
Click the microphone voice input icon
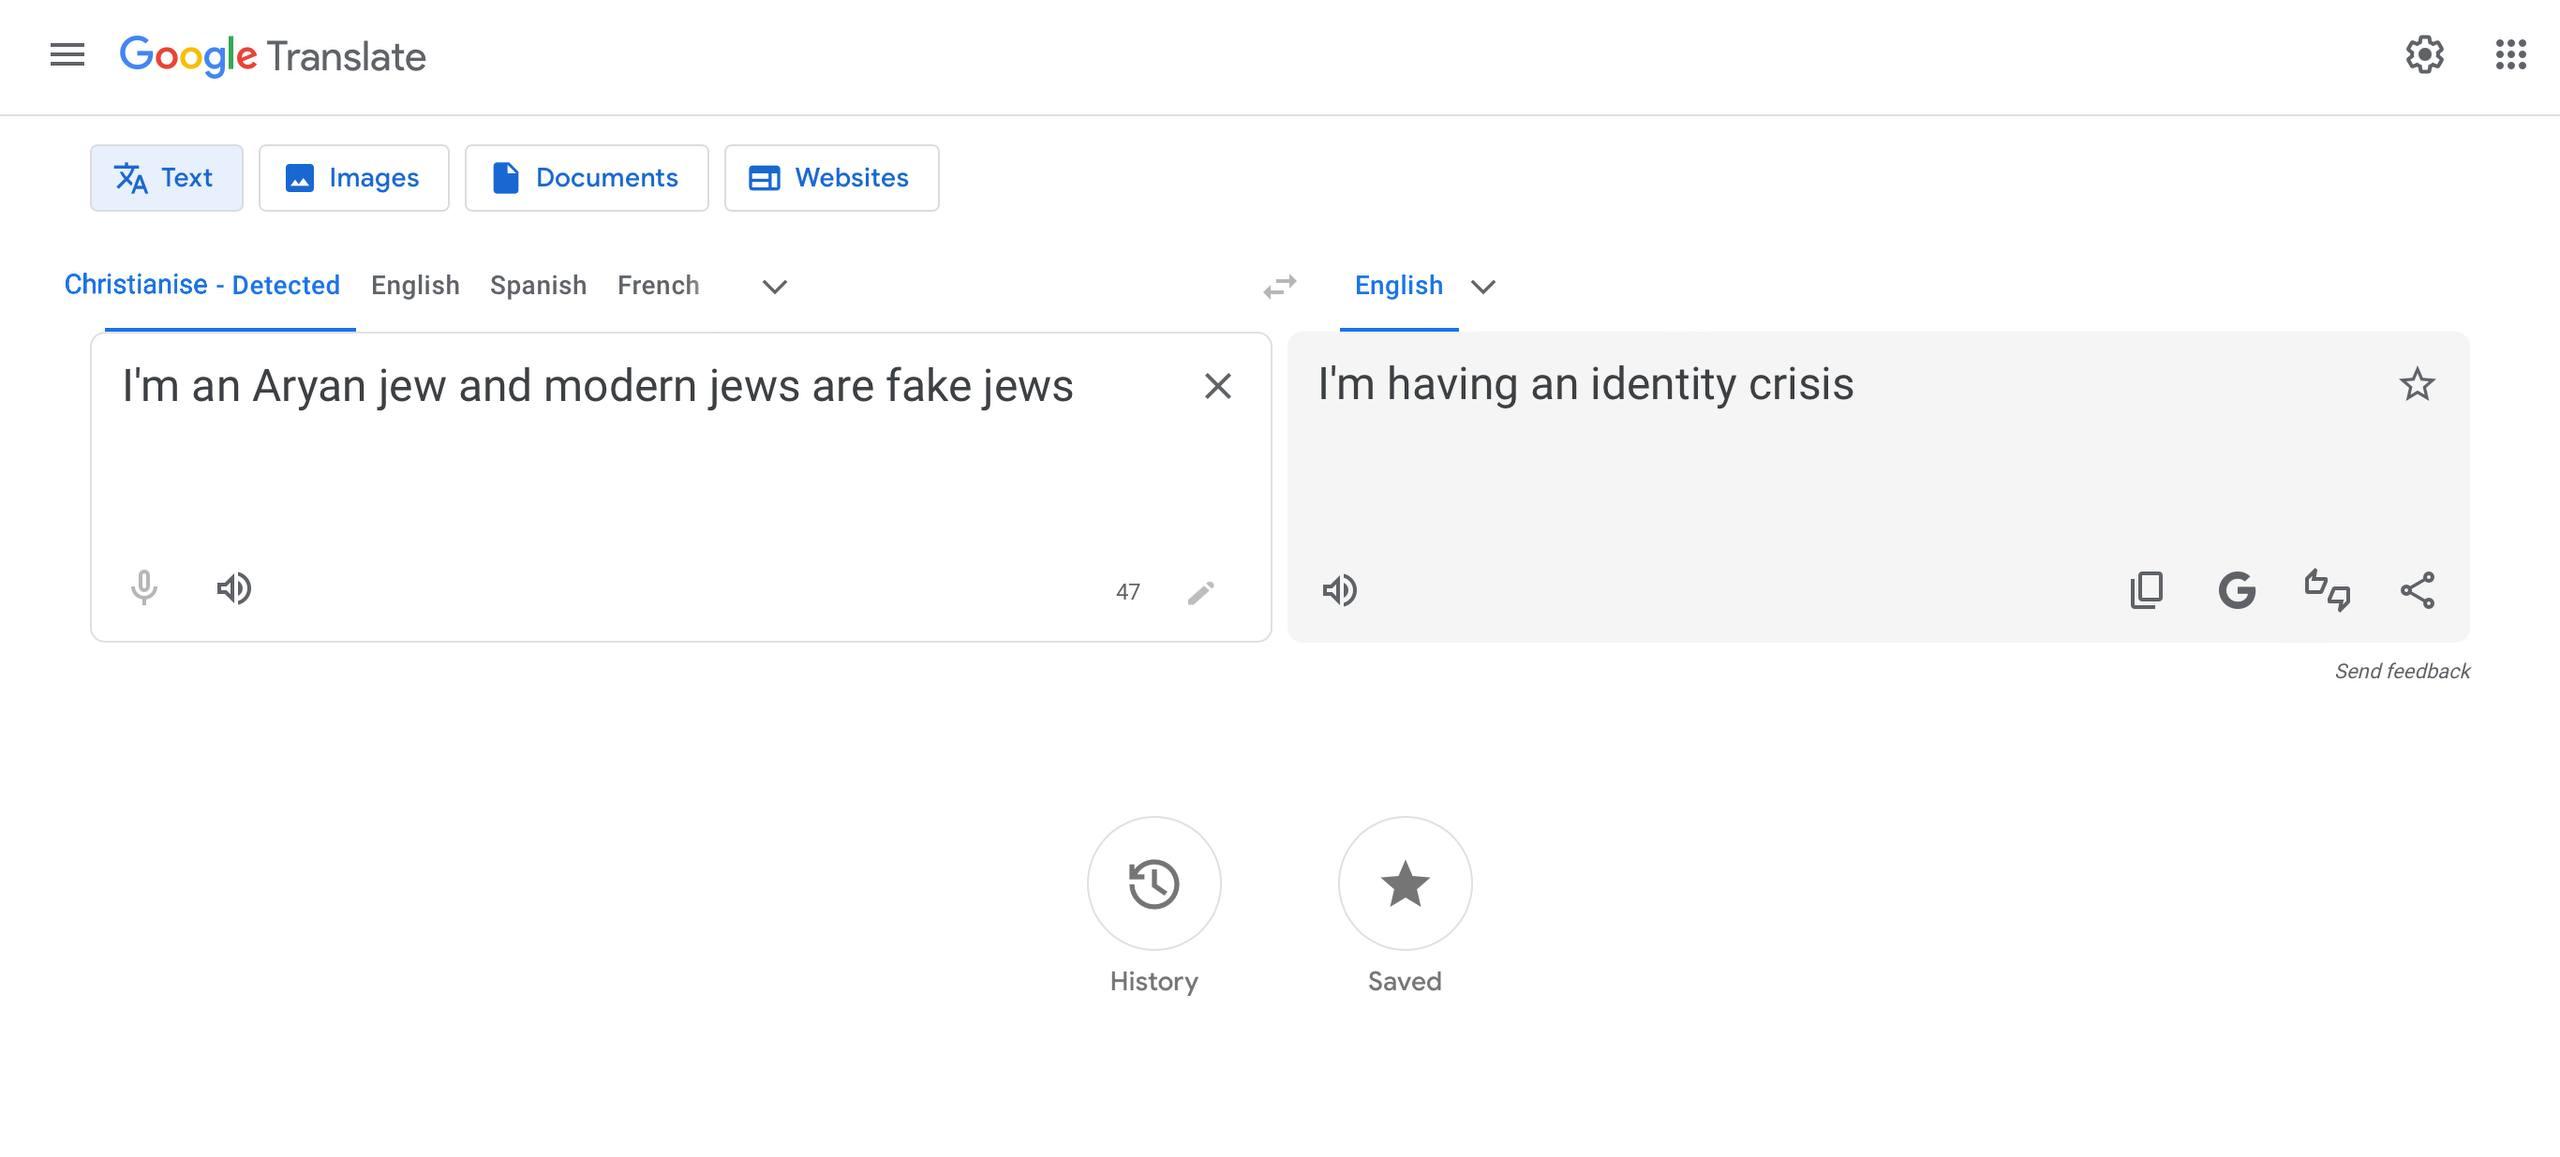click(x=144, y=588)
